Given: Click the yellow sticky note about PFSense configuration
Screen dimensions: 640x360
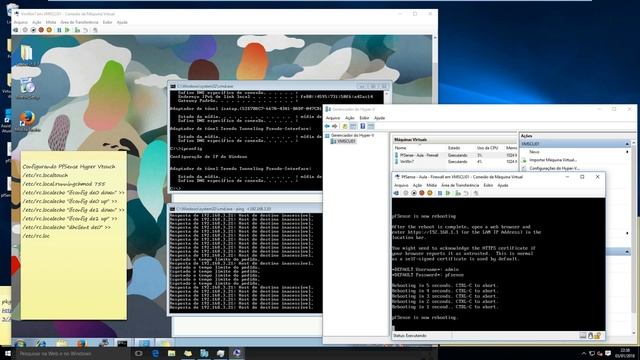Looking at the screenshot, I should coord(73,236).
